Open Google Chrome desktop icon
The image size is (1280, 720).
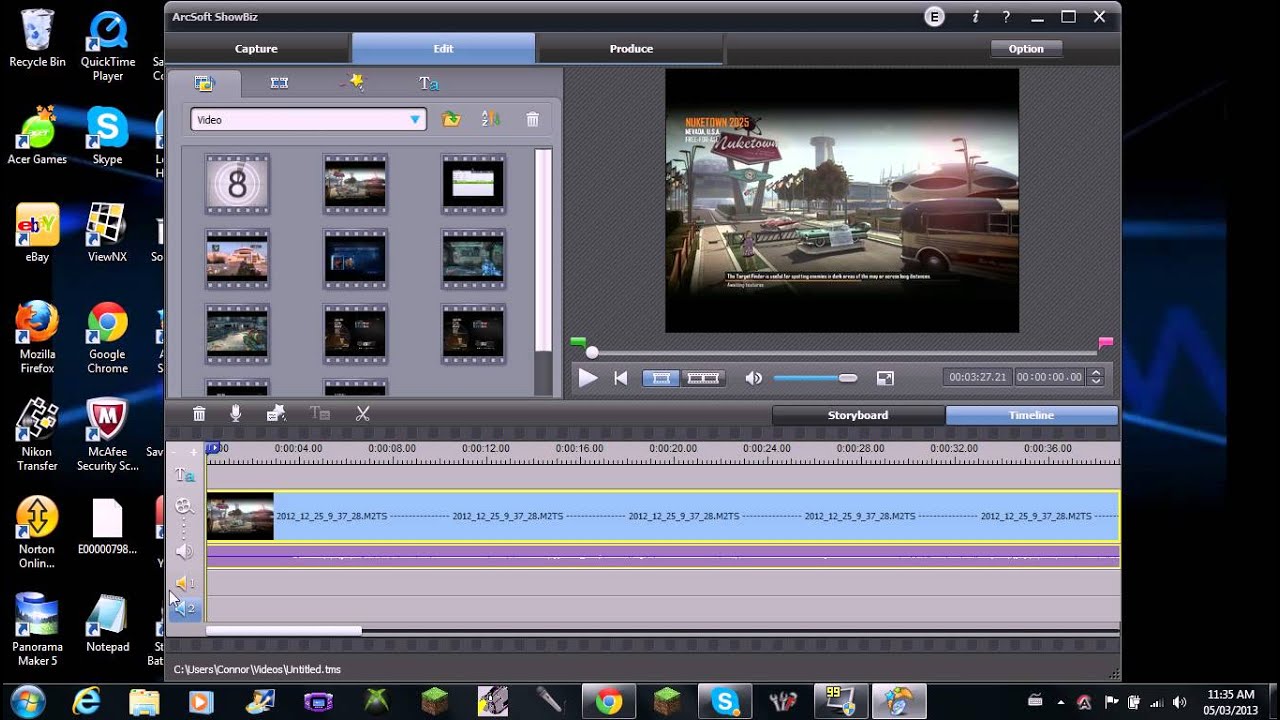click(107, 338)
